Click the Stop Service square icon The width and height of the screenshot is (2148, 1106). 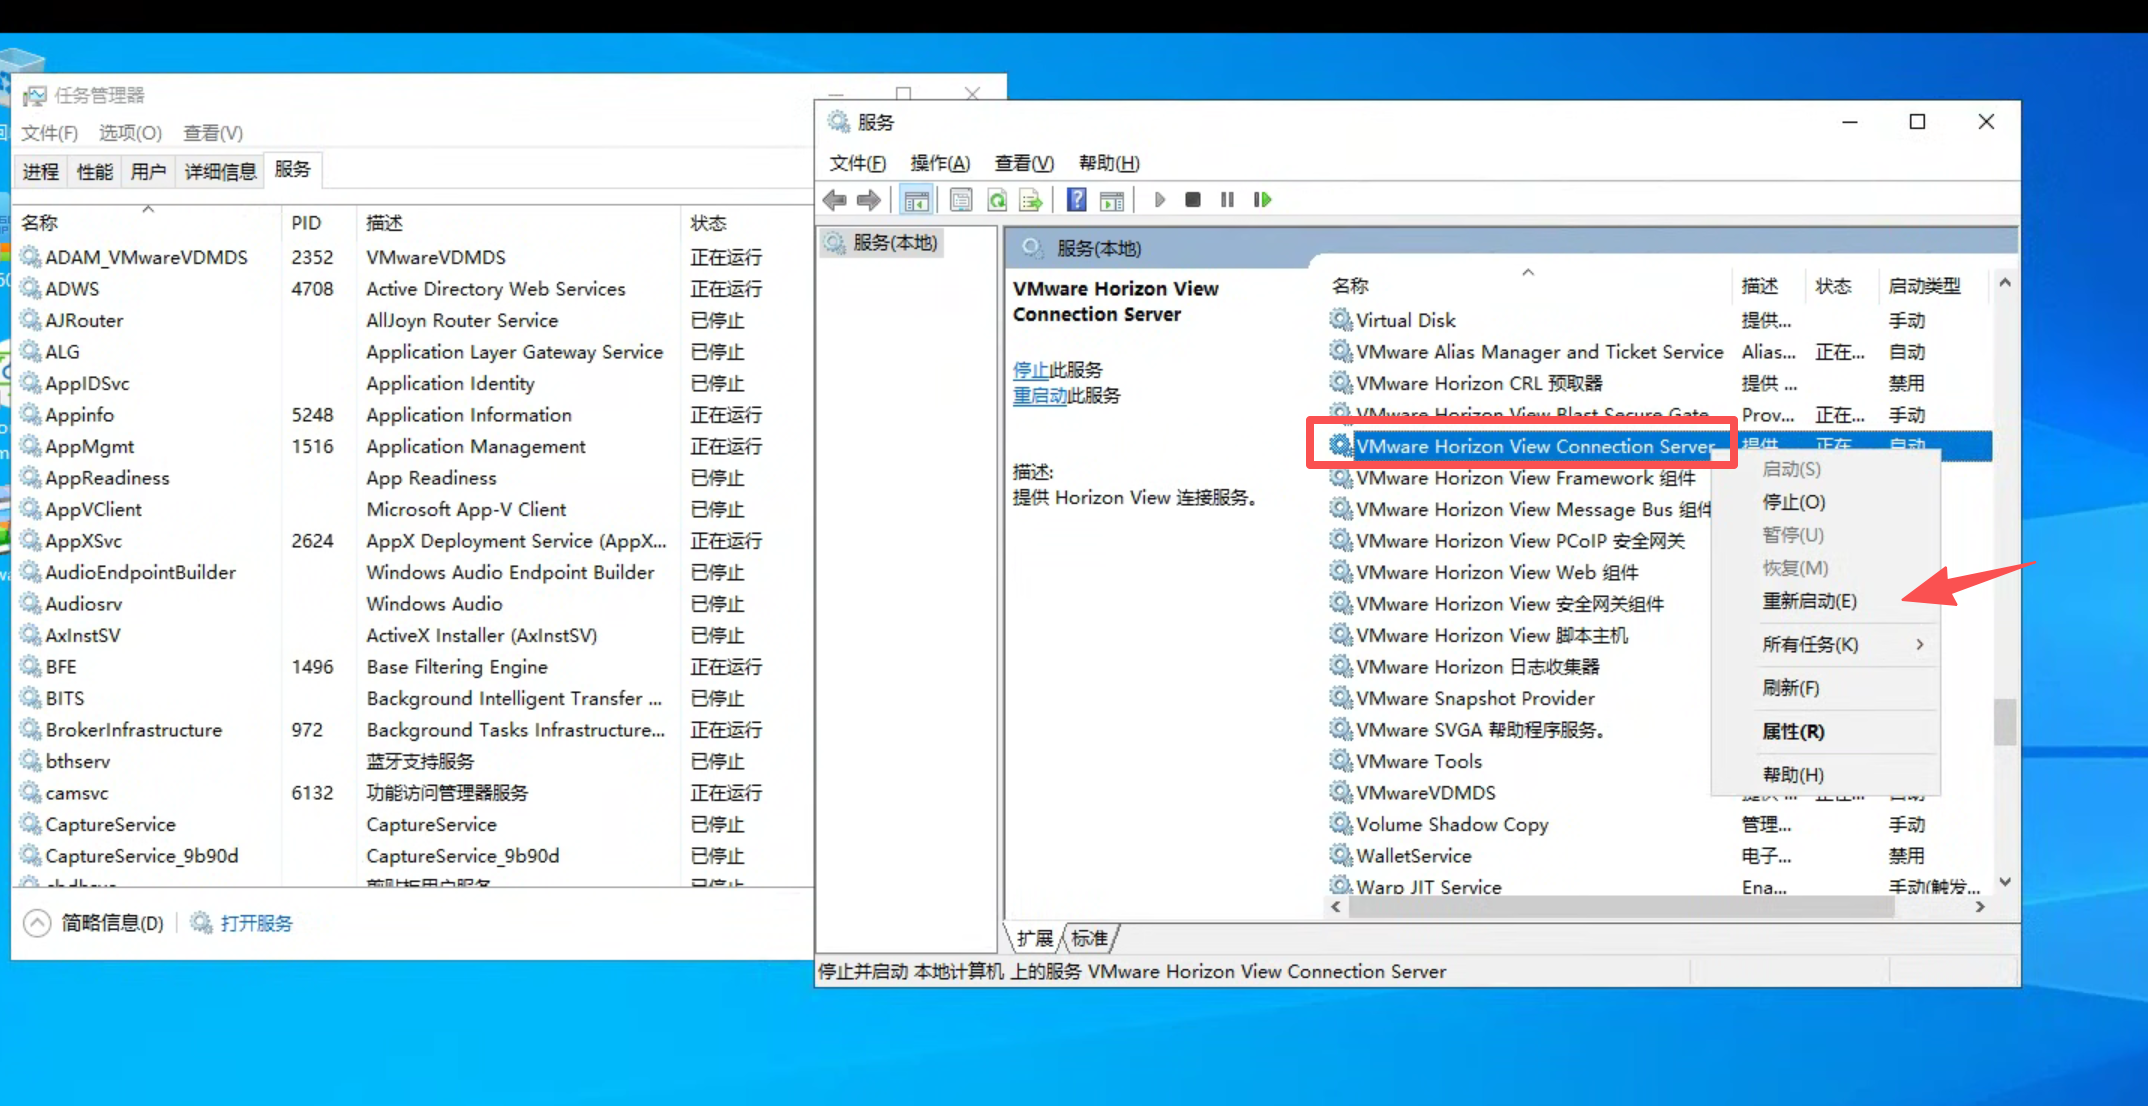click(1193, 200)
